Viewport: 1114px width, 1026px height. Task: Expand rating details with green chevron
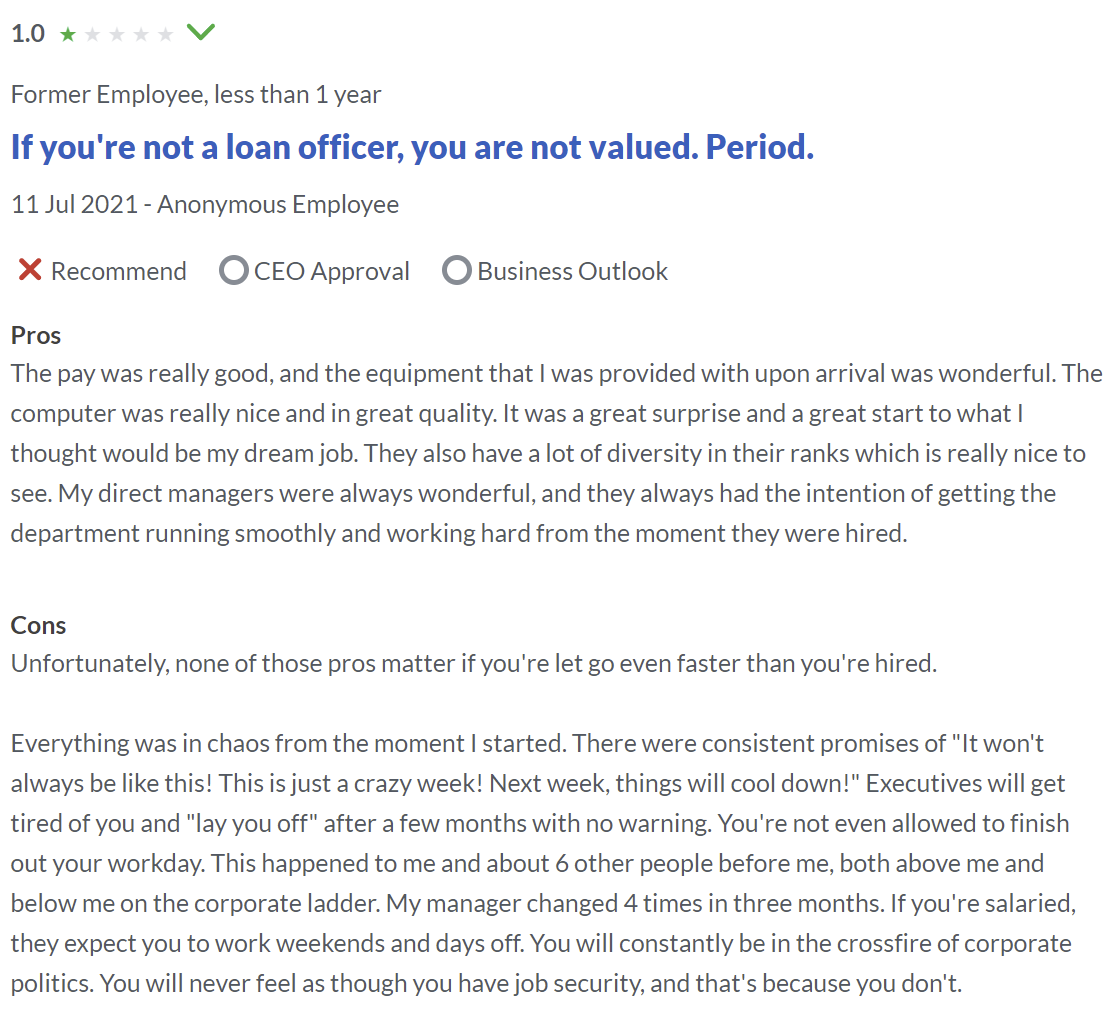[200, 32]
